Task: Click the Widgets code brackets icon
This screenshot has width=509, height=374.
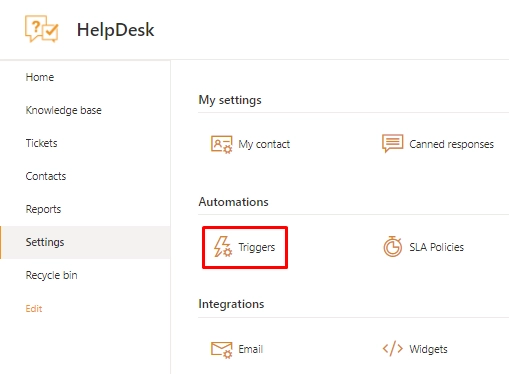Action: point(393,349)
